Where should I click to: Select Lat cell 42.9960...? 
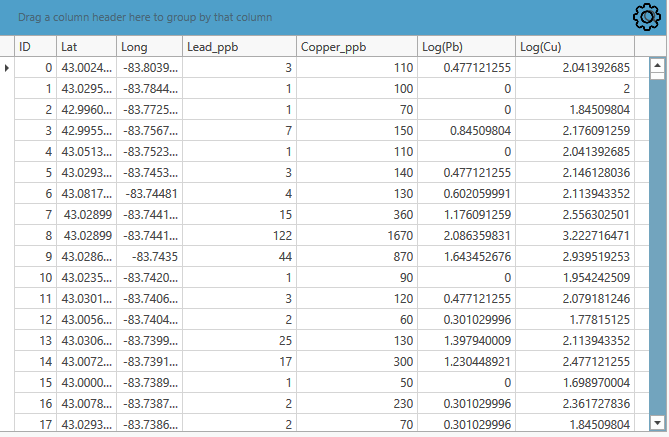click(87, 110)
